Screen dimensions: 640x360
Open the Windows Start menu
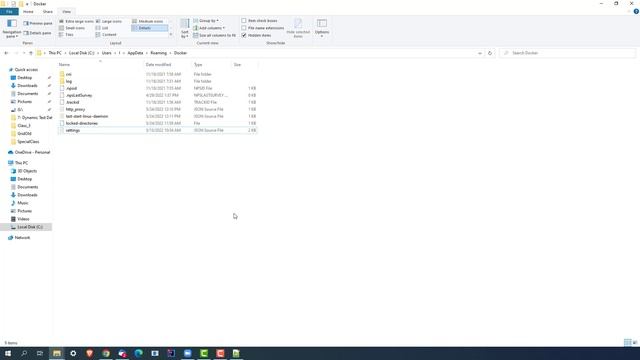8,353
